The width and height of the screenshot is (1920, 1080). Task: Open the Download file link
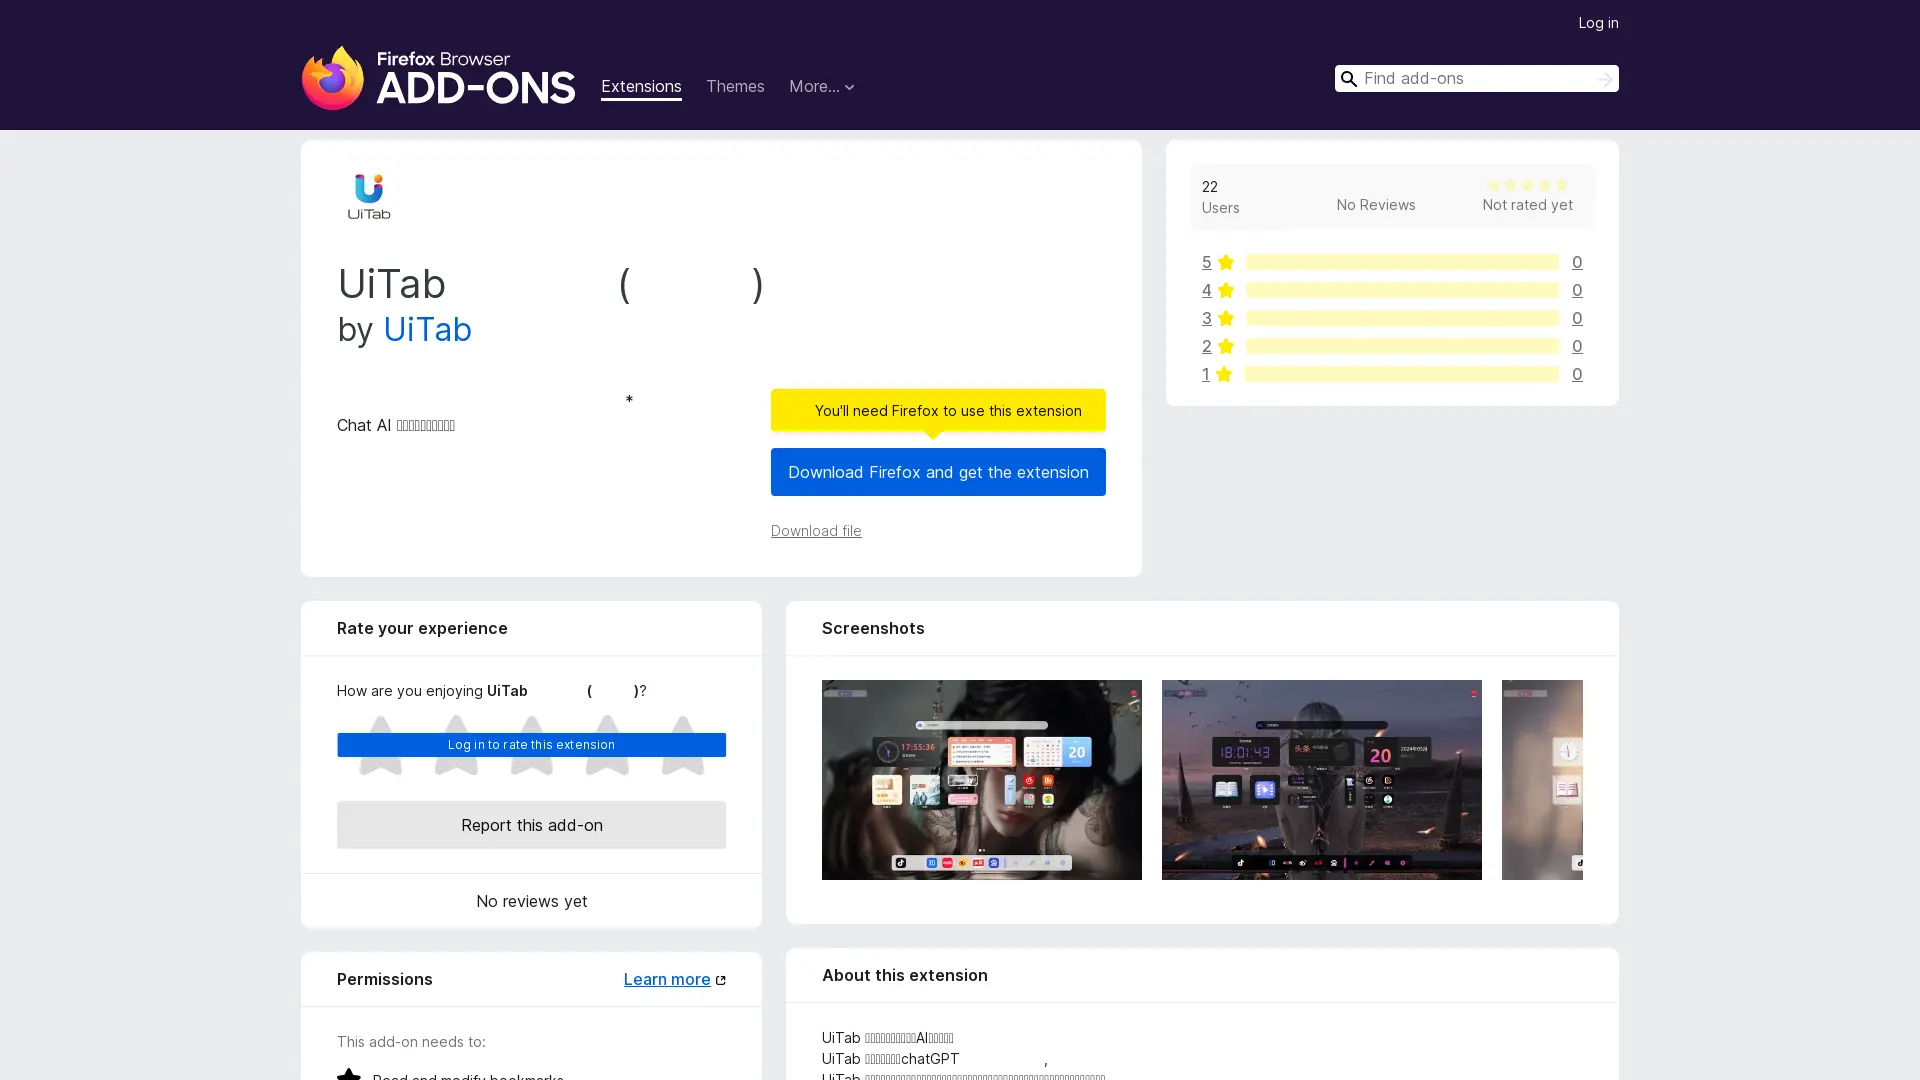click(815, 531)
